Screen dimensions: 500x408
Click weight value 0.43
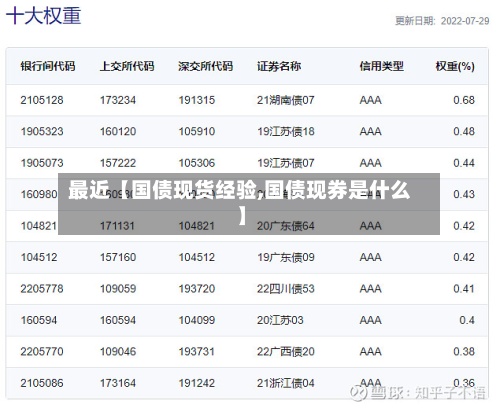pyautogui.click(x=464, y=194)
